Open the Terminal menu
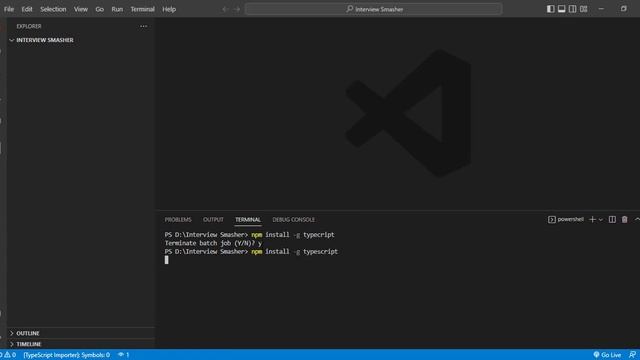The width and height of the screenshot is (640, 360). pyautogui.click(x=142, y=9)
